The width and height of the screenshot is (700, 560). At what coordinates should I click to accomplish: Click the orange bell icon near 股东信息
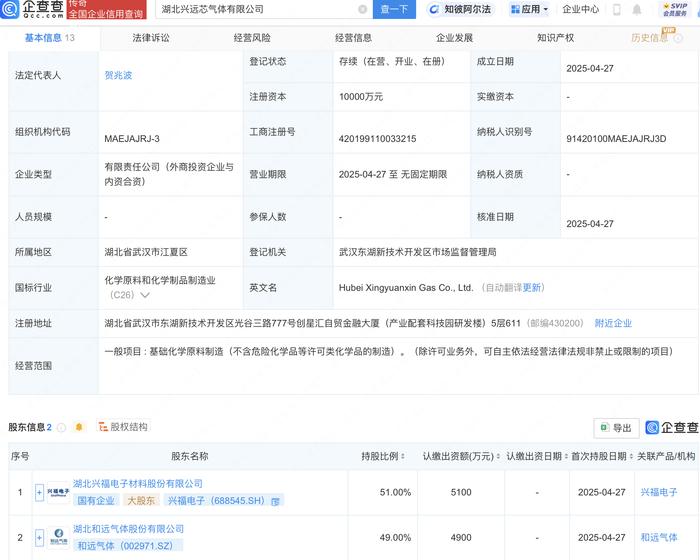79,427
